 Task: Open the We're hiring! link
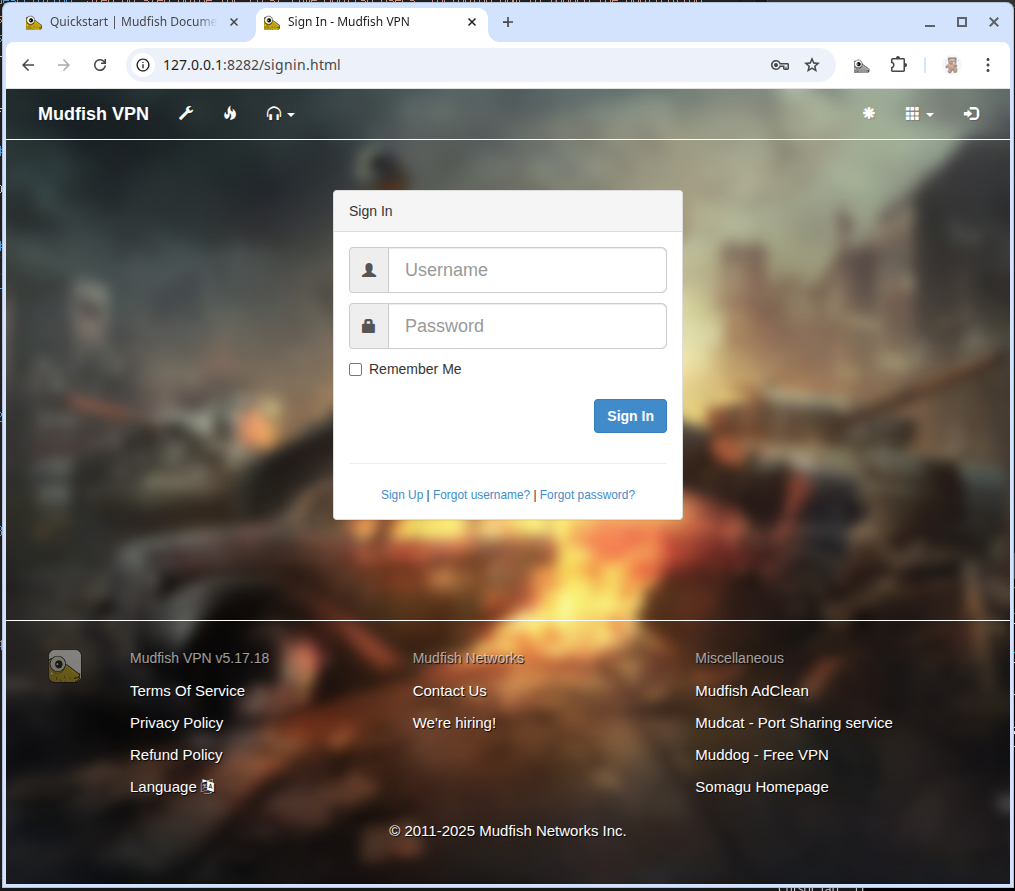click(x=454, y=723)
